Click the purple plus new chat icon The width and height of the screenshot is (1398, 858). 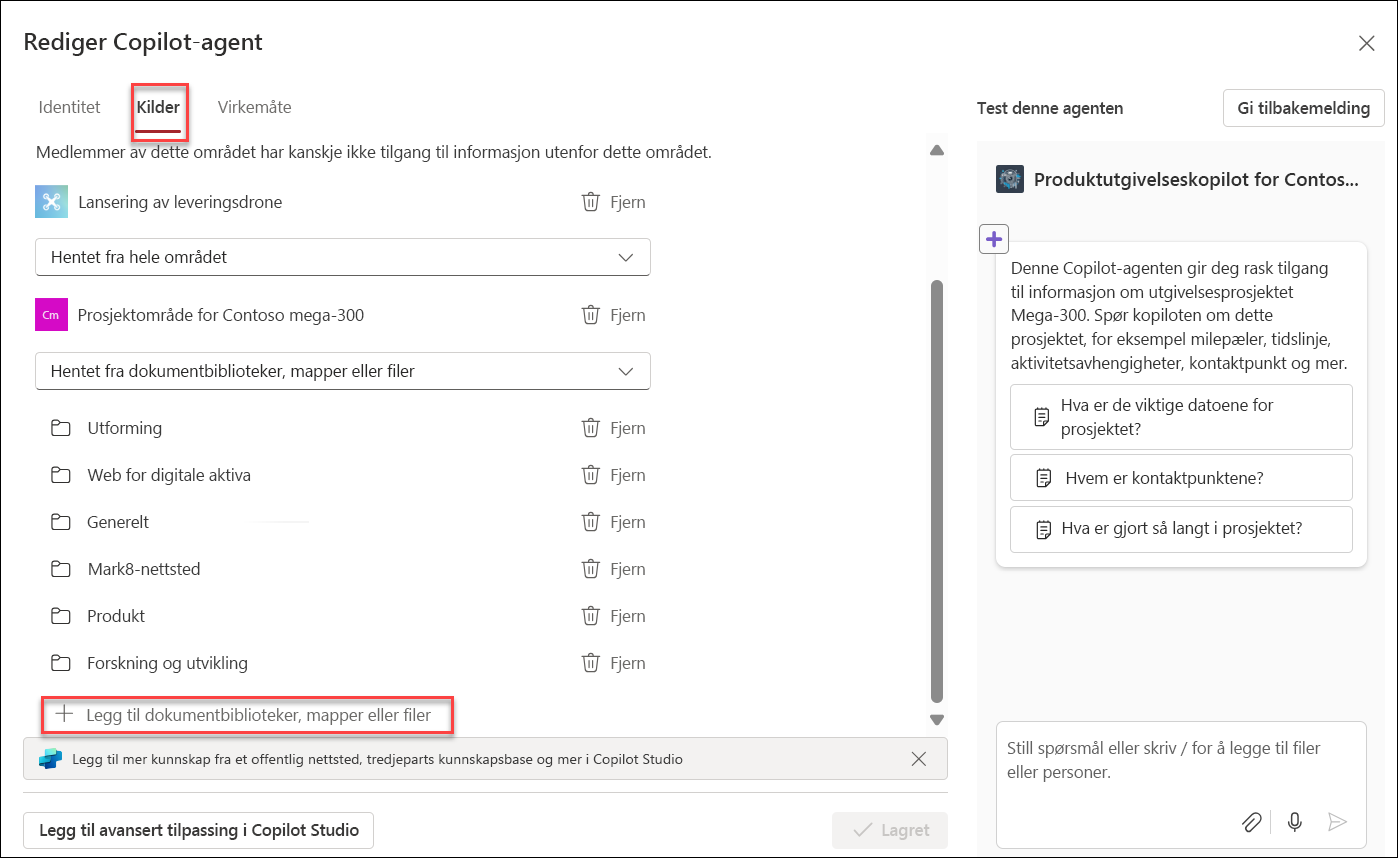[x=994, y=239]
